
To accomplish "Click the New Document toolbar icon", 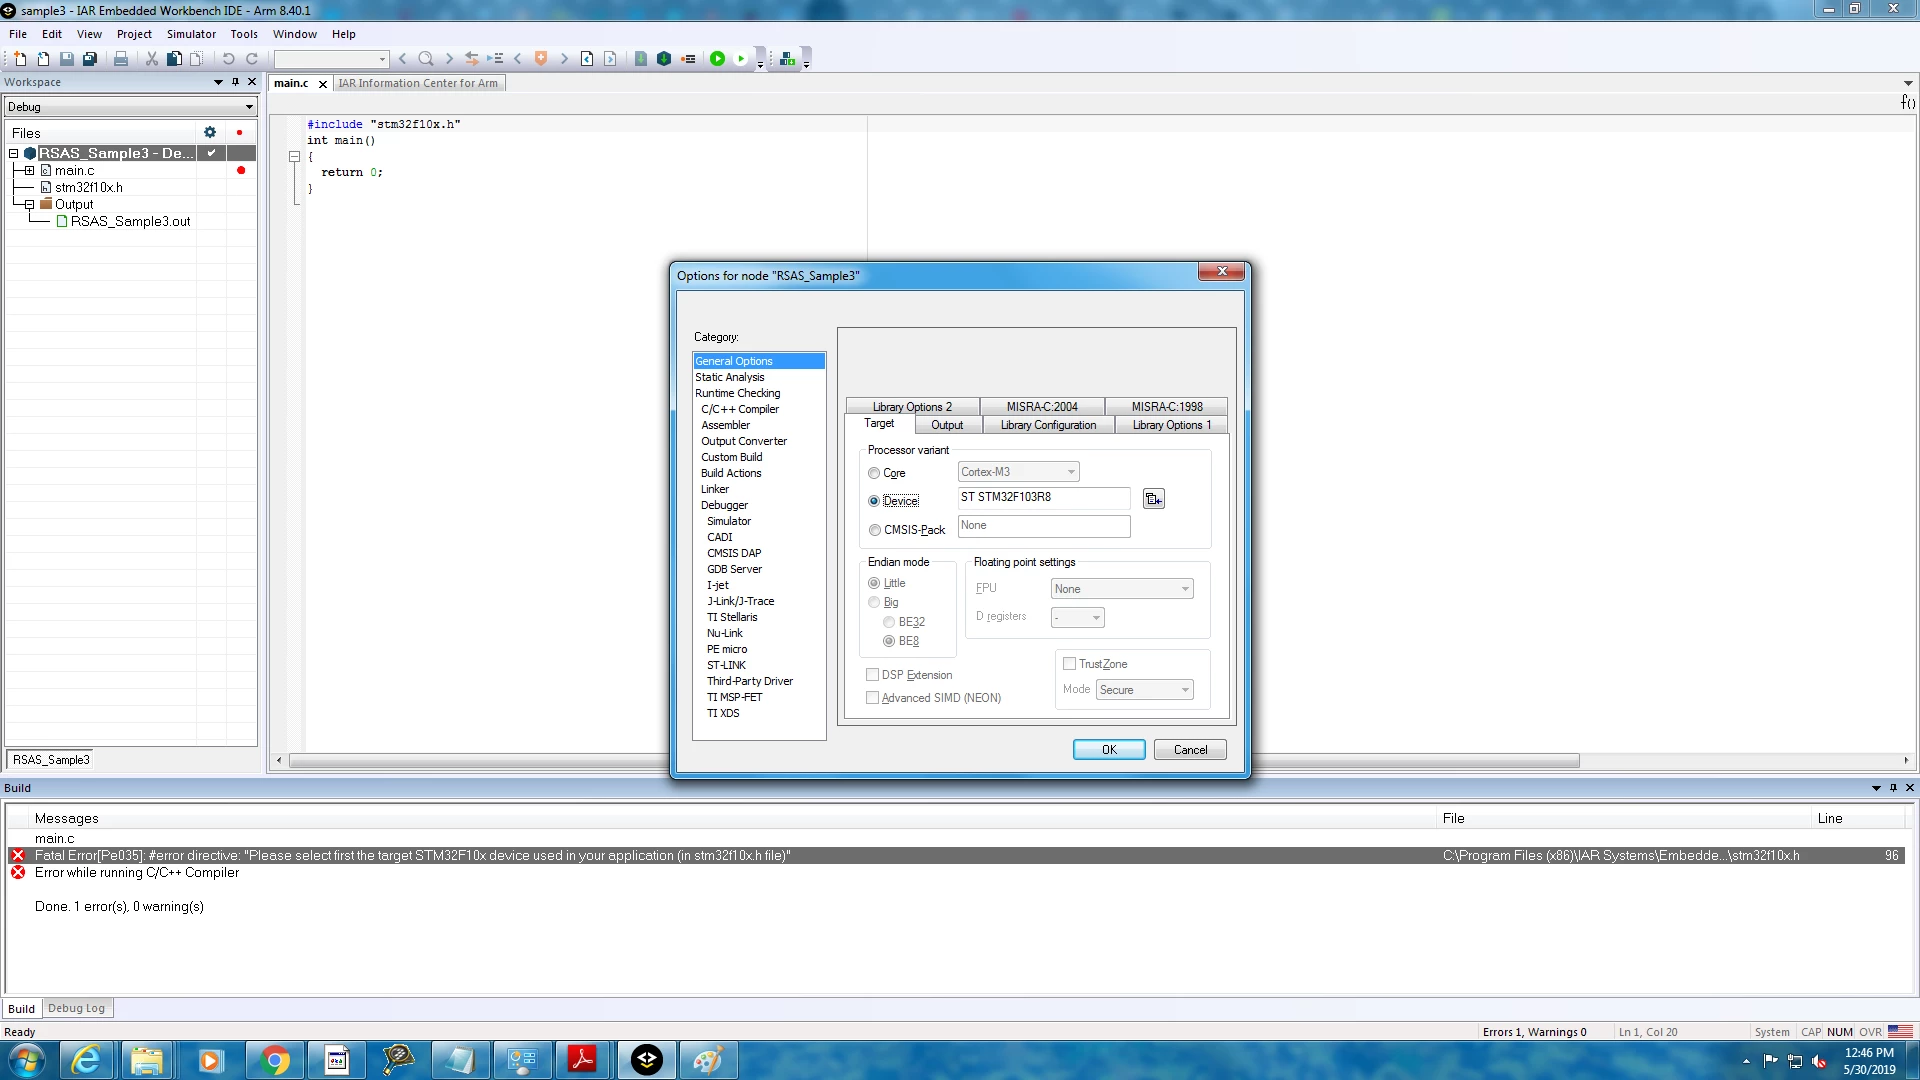I will 19,59.
